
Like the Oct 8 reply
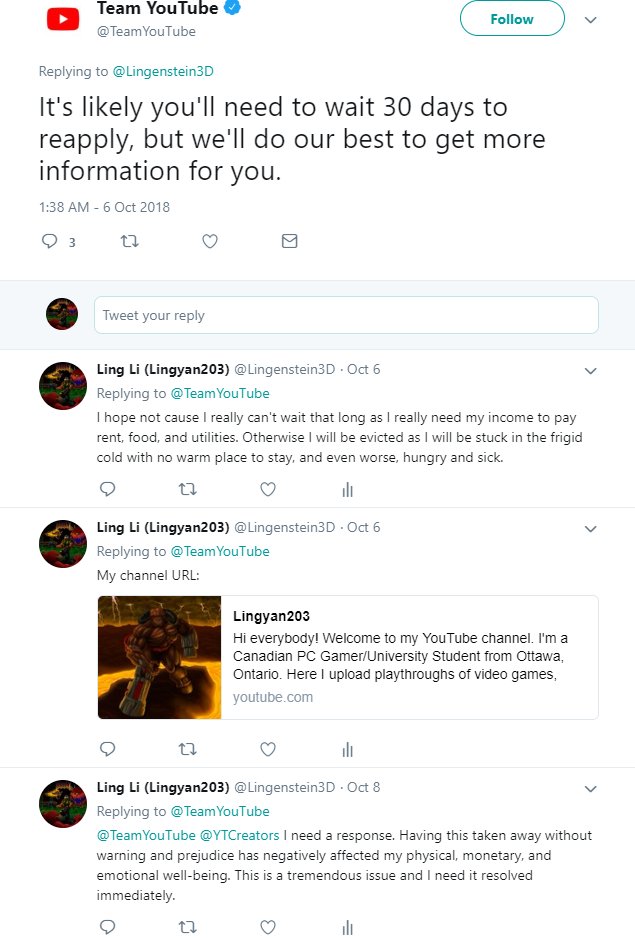[268, 927]
